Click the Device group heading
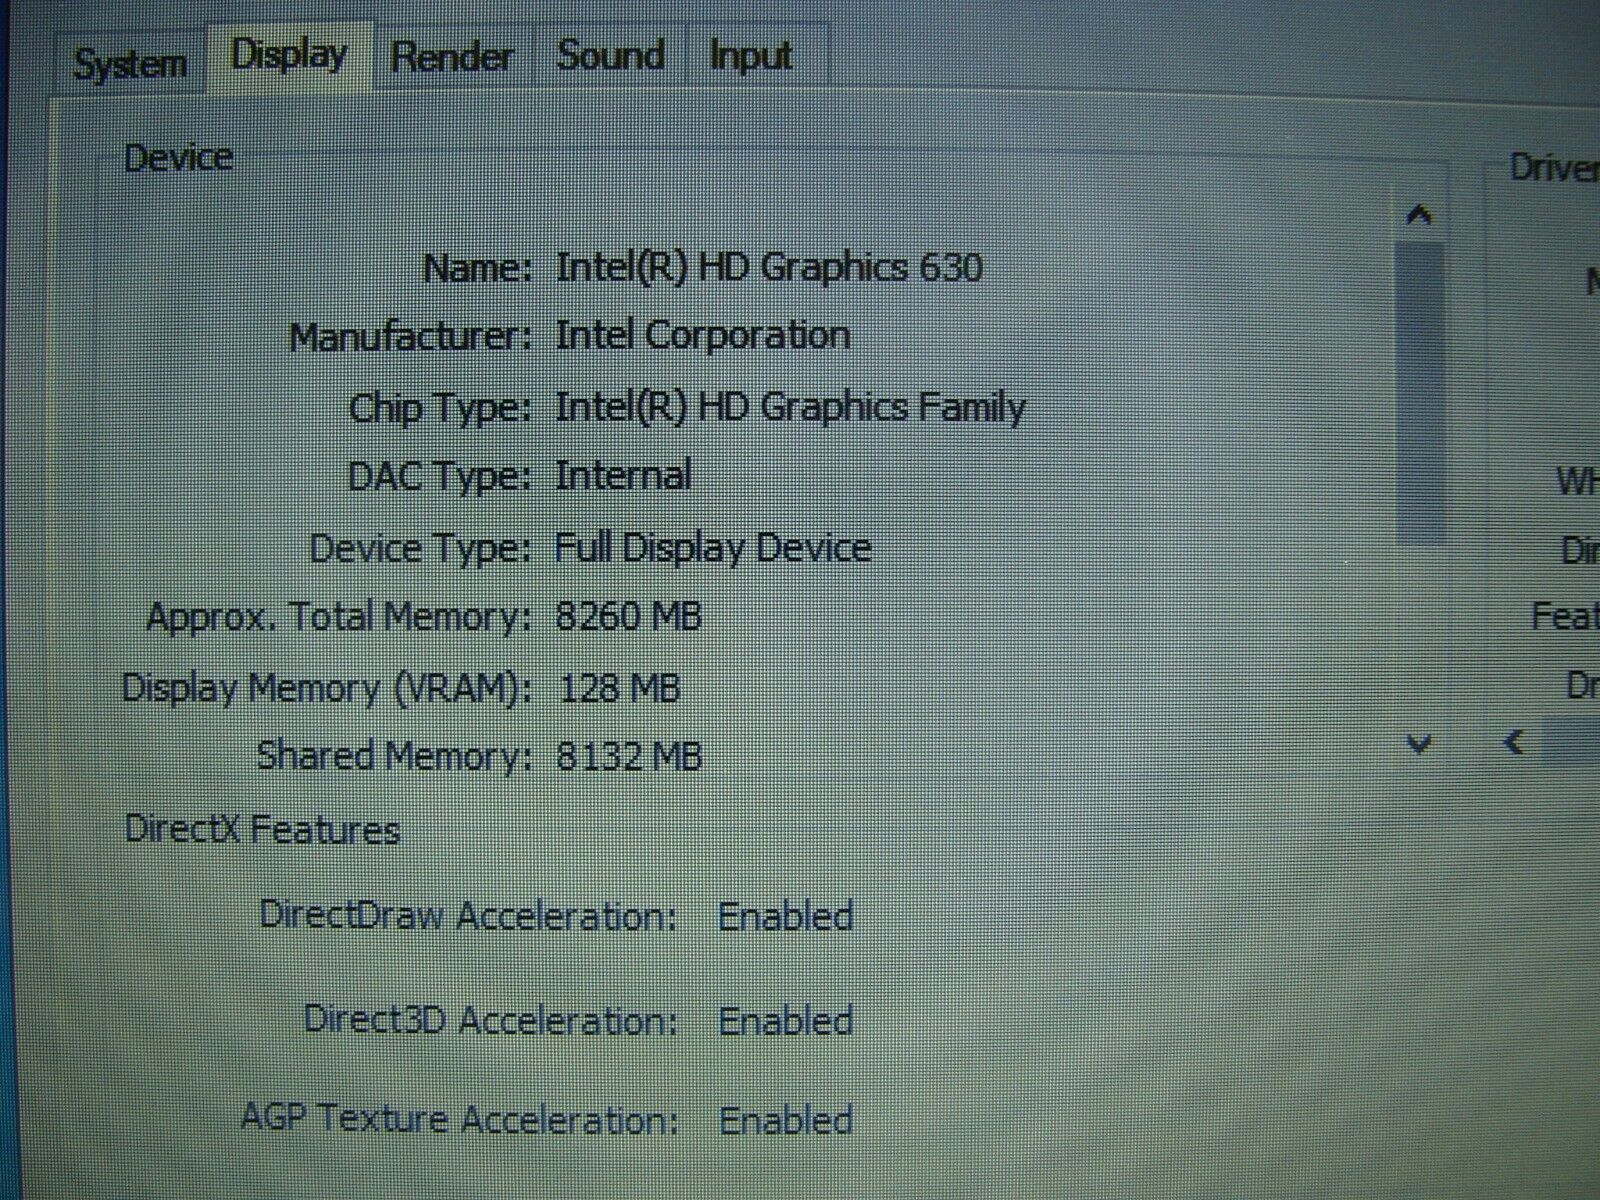The height and width of the screenshot is (1200, 1600). coord(178,158)
